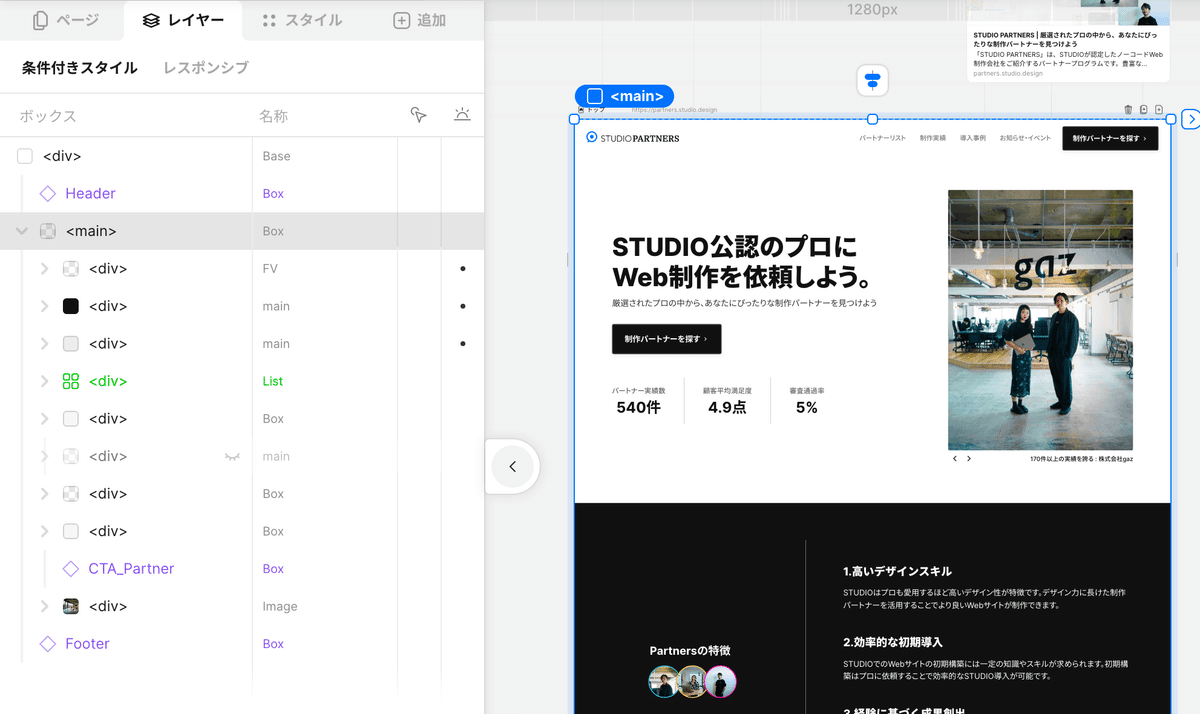Viewport: 1200px width, 714px height.
Task: Expand the Box div below List
Action: click(44, 419)
